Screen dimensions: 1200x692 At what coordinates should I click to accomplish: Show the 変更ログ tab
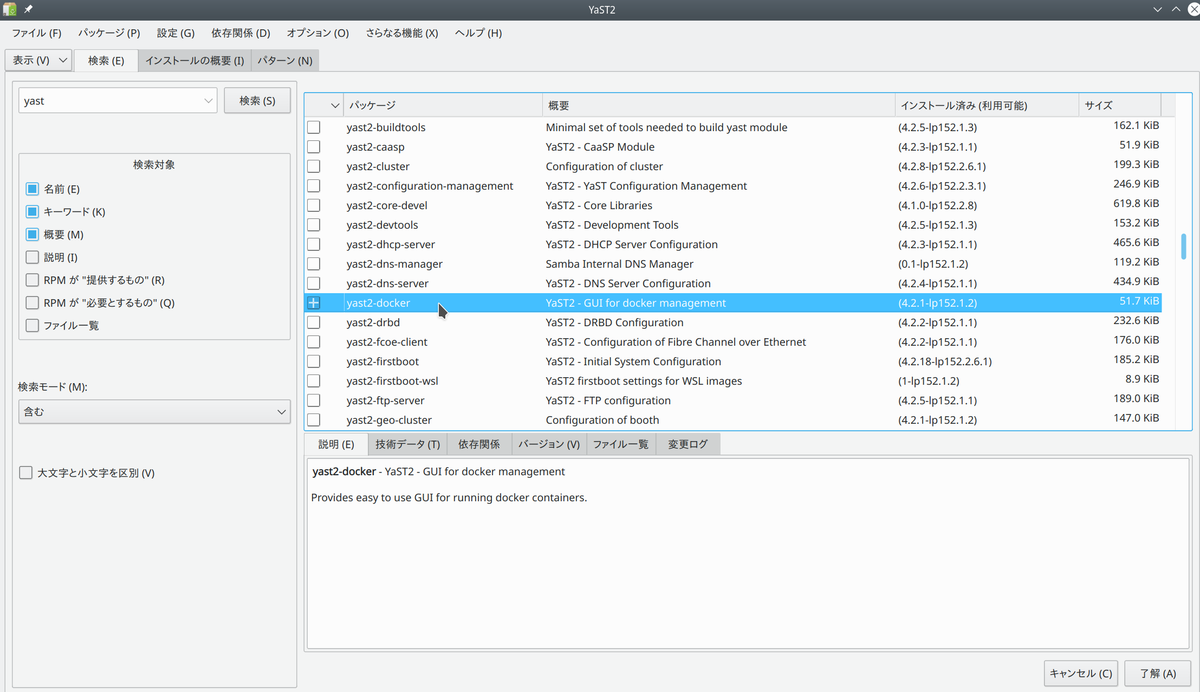click(x=688, y=444)
